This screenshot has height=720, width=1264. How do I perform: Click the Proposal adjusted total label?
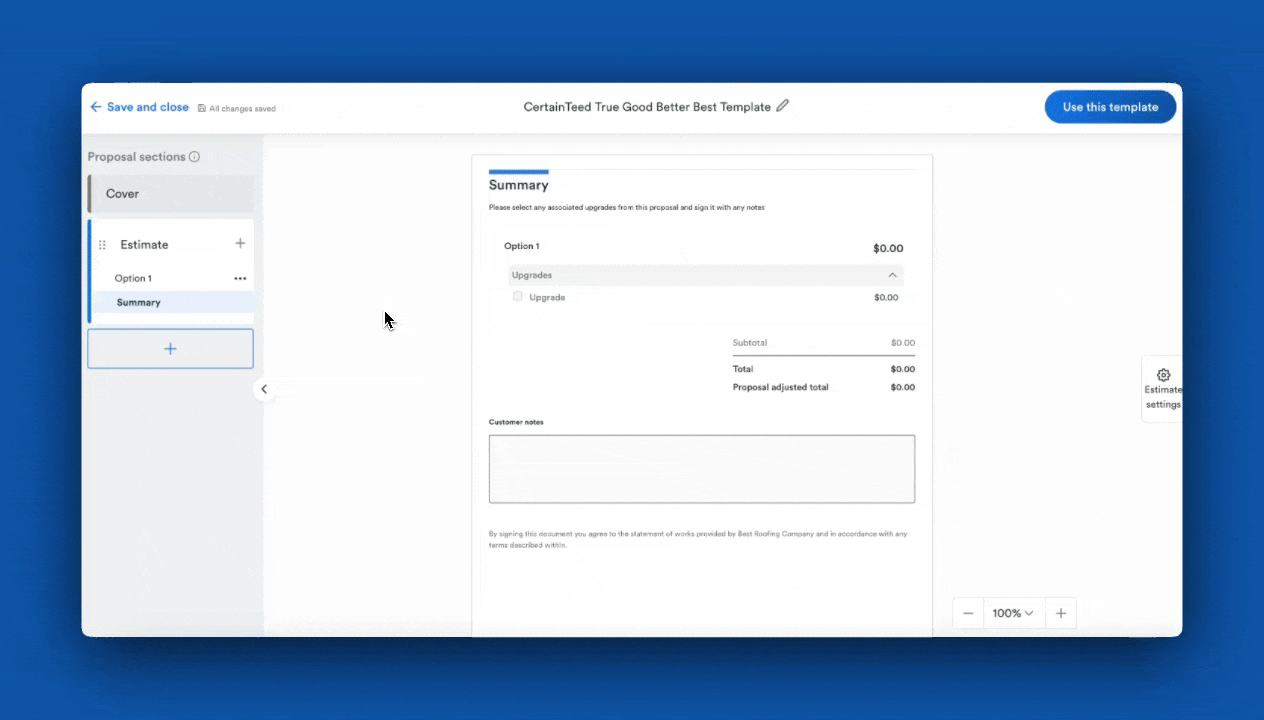[780, 387]
